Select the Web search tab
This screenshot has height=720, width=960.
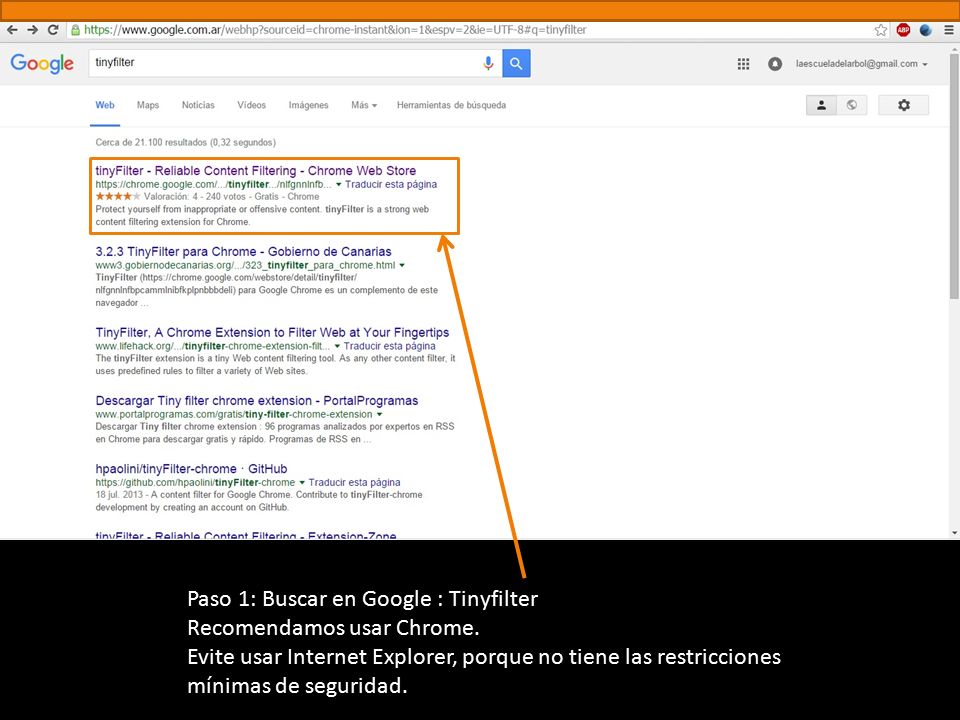point(105,105)
